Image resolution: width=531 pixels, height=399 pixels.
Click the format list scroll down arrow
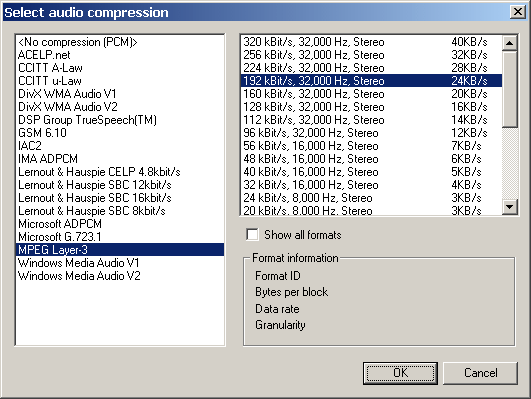point(510,206)
